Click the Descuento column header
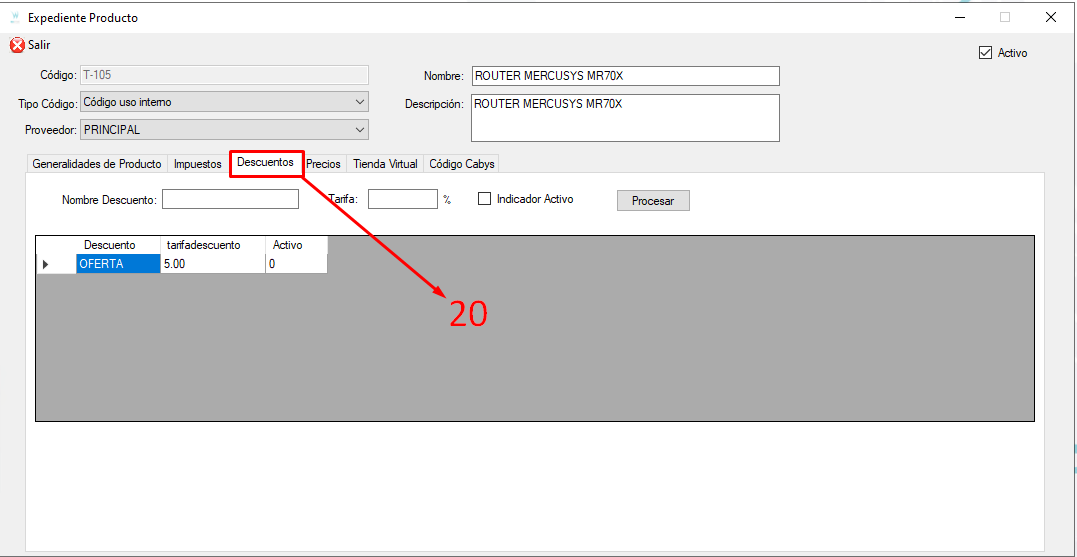This screenshot has width=1077, height=557. tap(118, 245)
